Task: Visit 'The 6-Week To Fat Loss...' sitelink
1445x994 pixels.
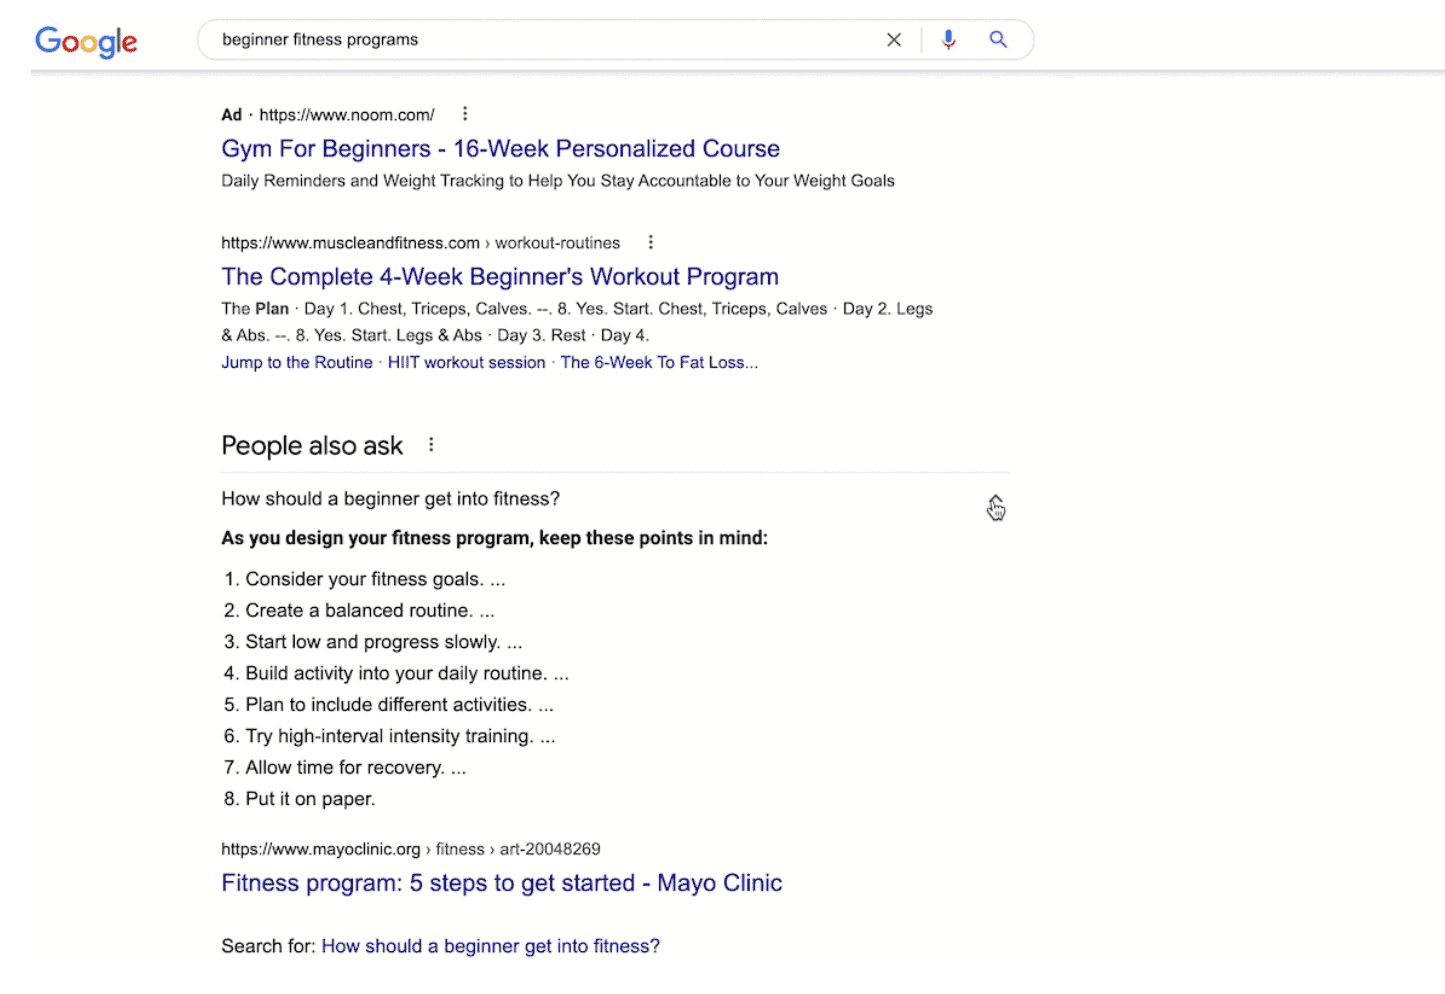Action: tap(658, 363)
